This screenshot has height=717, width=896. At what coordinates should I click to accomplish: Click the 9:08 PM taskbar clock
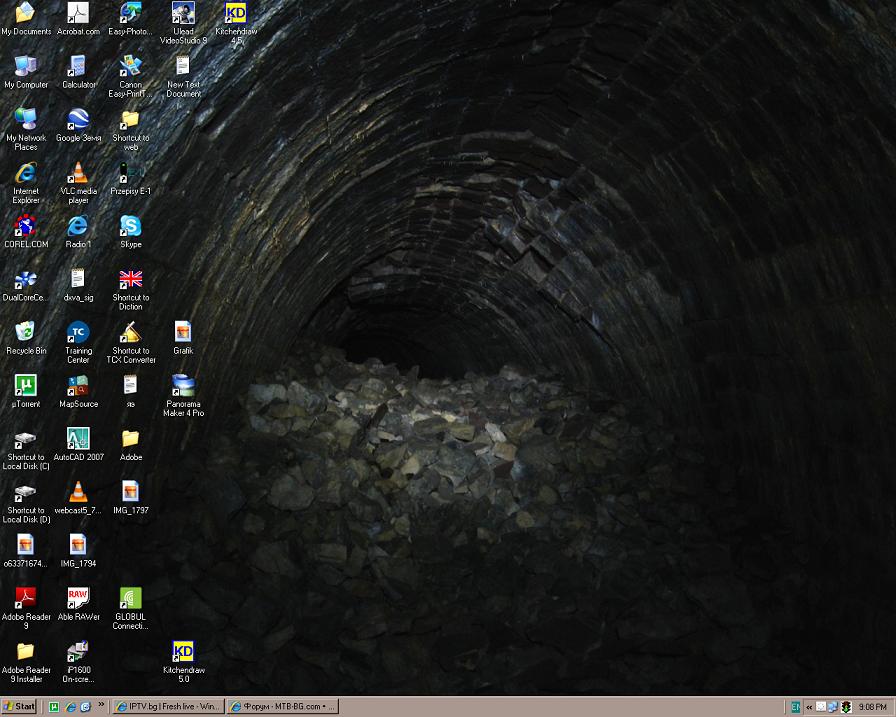pyautogui.click(x=873, y=707)
